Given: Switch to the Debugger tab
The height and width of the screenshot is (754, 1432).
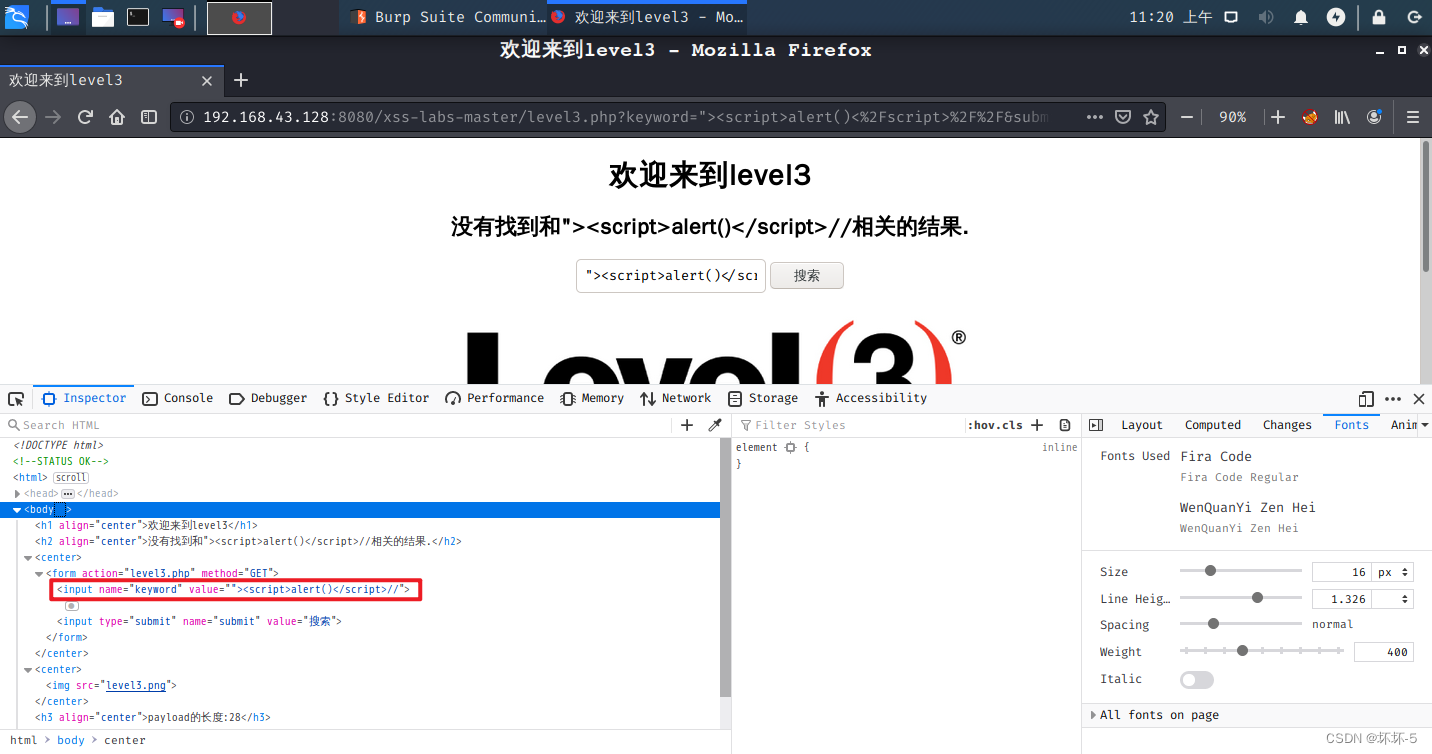Looking at the screenshot, I should (268, 398).
